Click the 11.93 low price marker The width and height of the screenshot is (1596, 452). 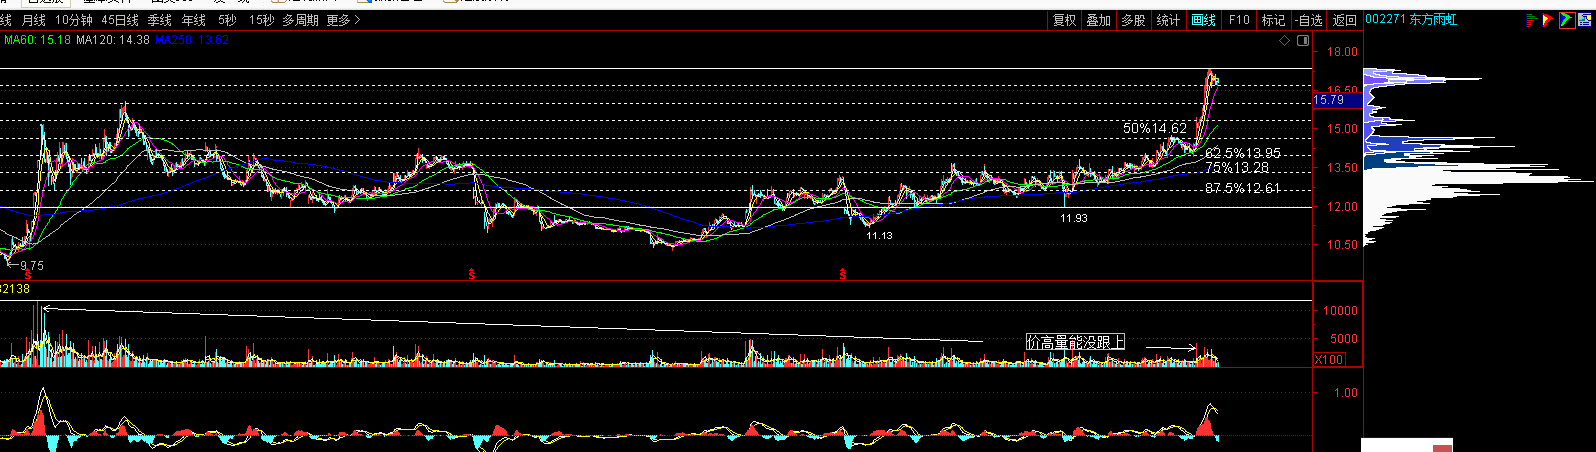[x=1074, y=218]
